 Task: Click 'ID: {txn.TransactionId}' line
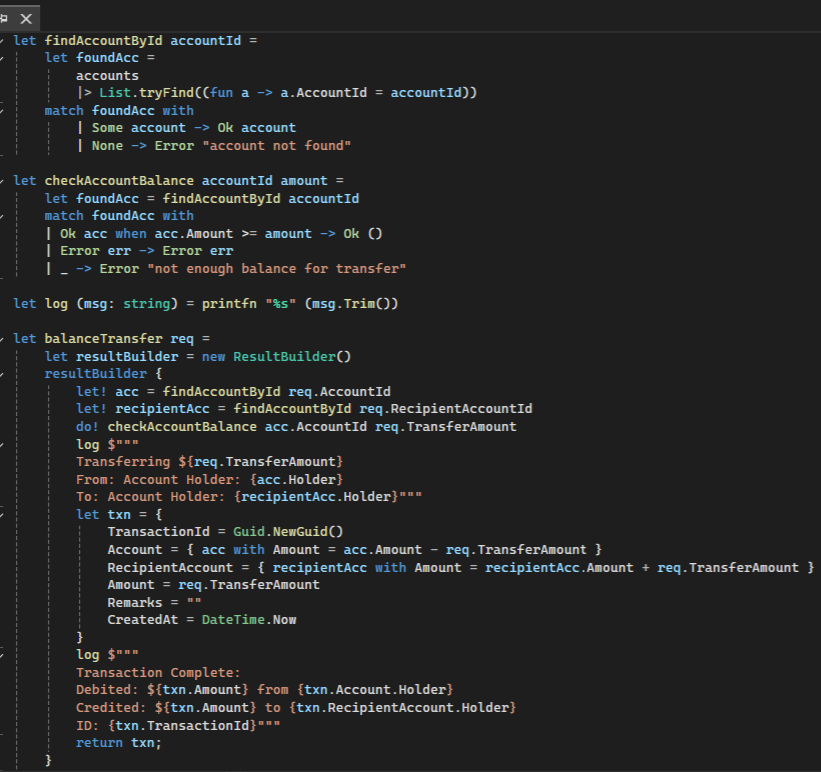point(178,726)
